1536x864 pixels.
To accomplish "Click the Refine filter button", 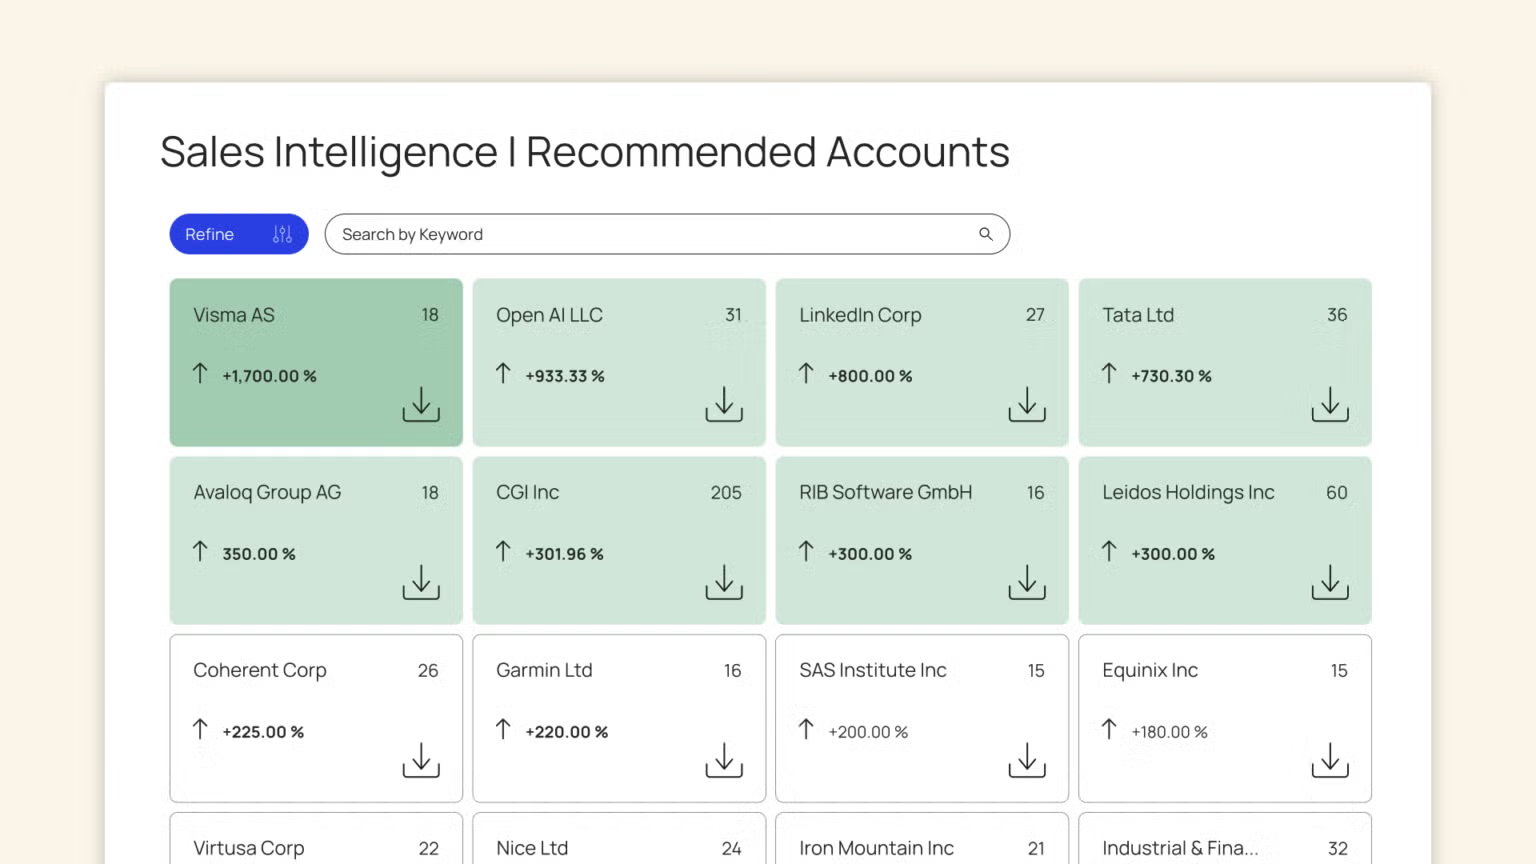I will pyautogui.click(x=239, y=234).
